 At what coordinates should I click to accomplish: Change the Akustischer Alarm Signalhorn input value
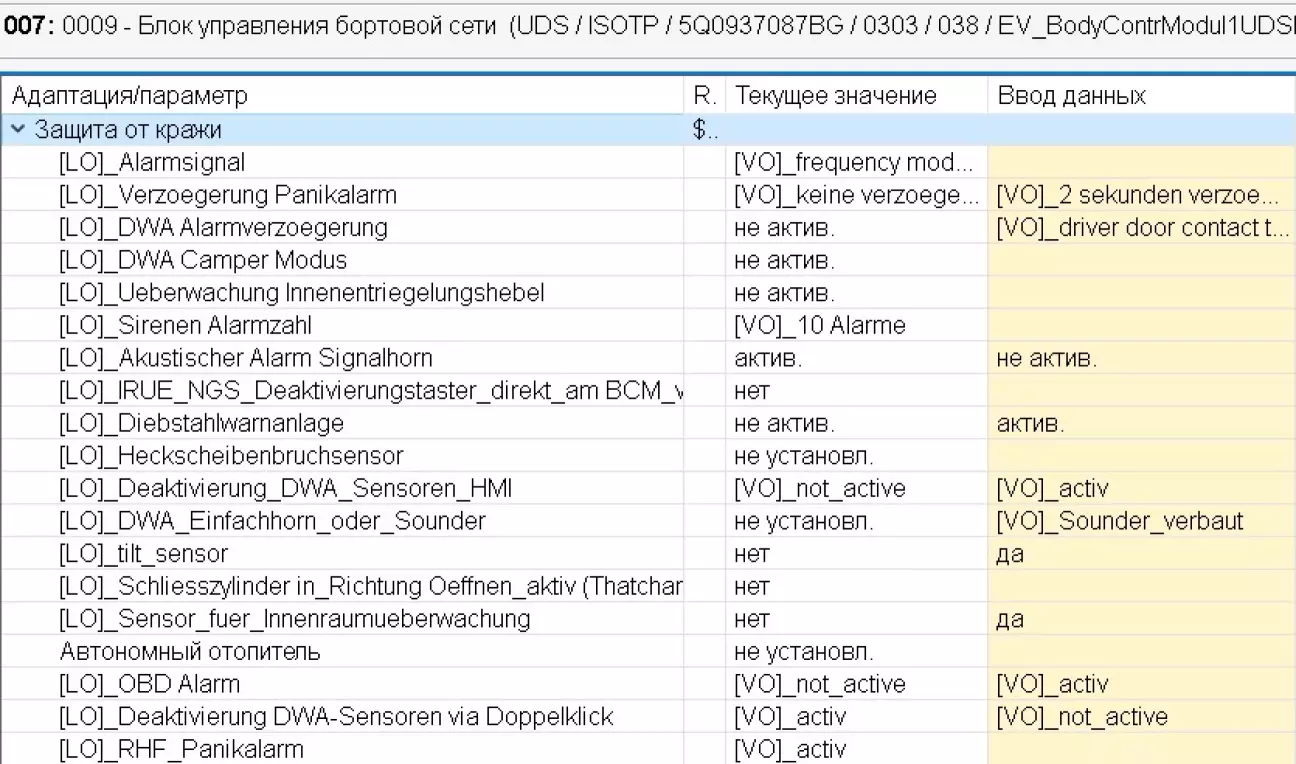click(1140, 358)
